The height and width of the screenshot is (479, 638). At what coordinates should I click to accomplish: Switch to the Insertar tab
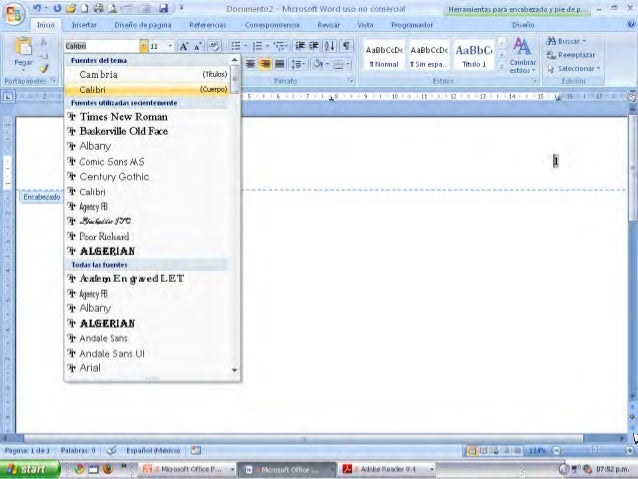point(84,25)
